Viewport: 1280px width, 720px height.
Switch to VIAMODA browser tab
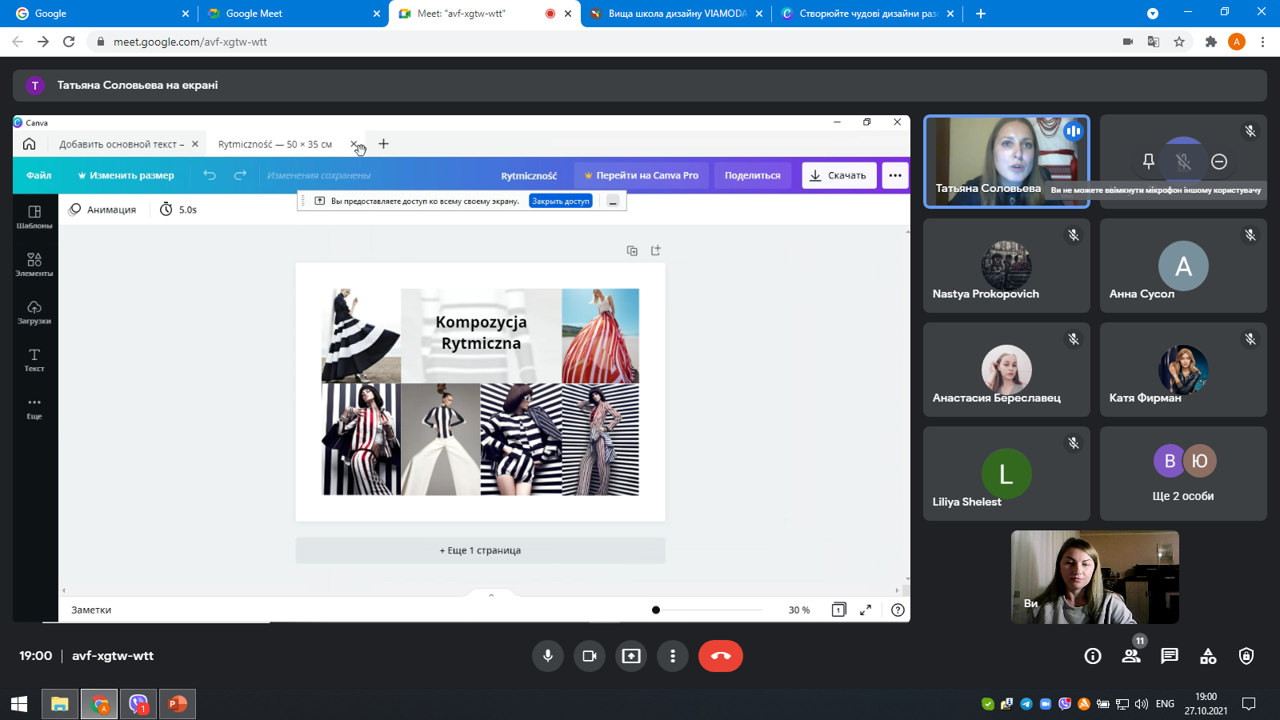675,14
